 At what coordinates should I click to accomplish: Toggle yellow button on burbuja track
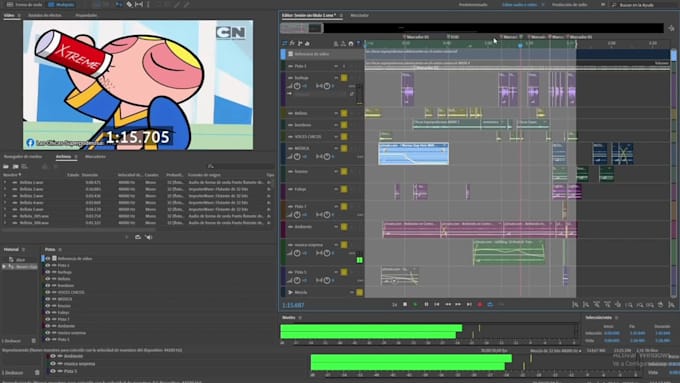click(x=344, y=78)
